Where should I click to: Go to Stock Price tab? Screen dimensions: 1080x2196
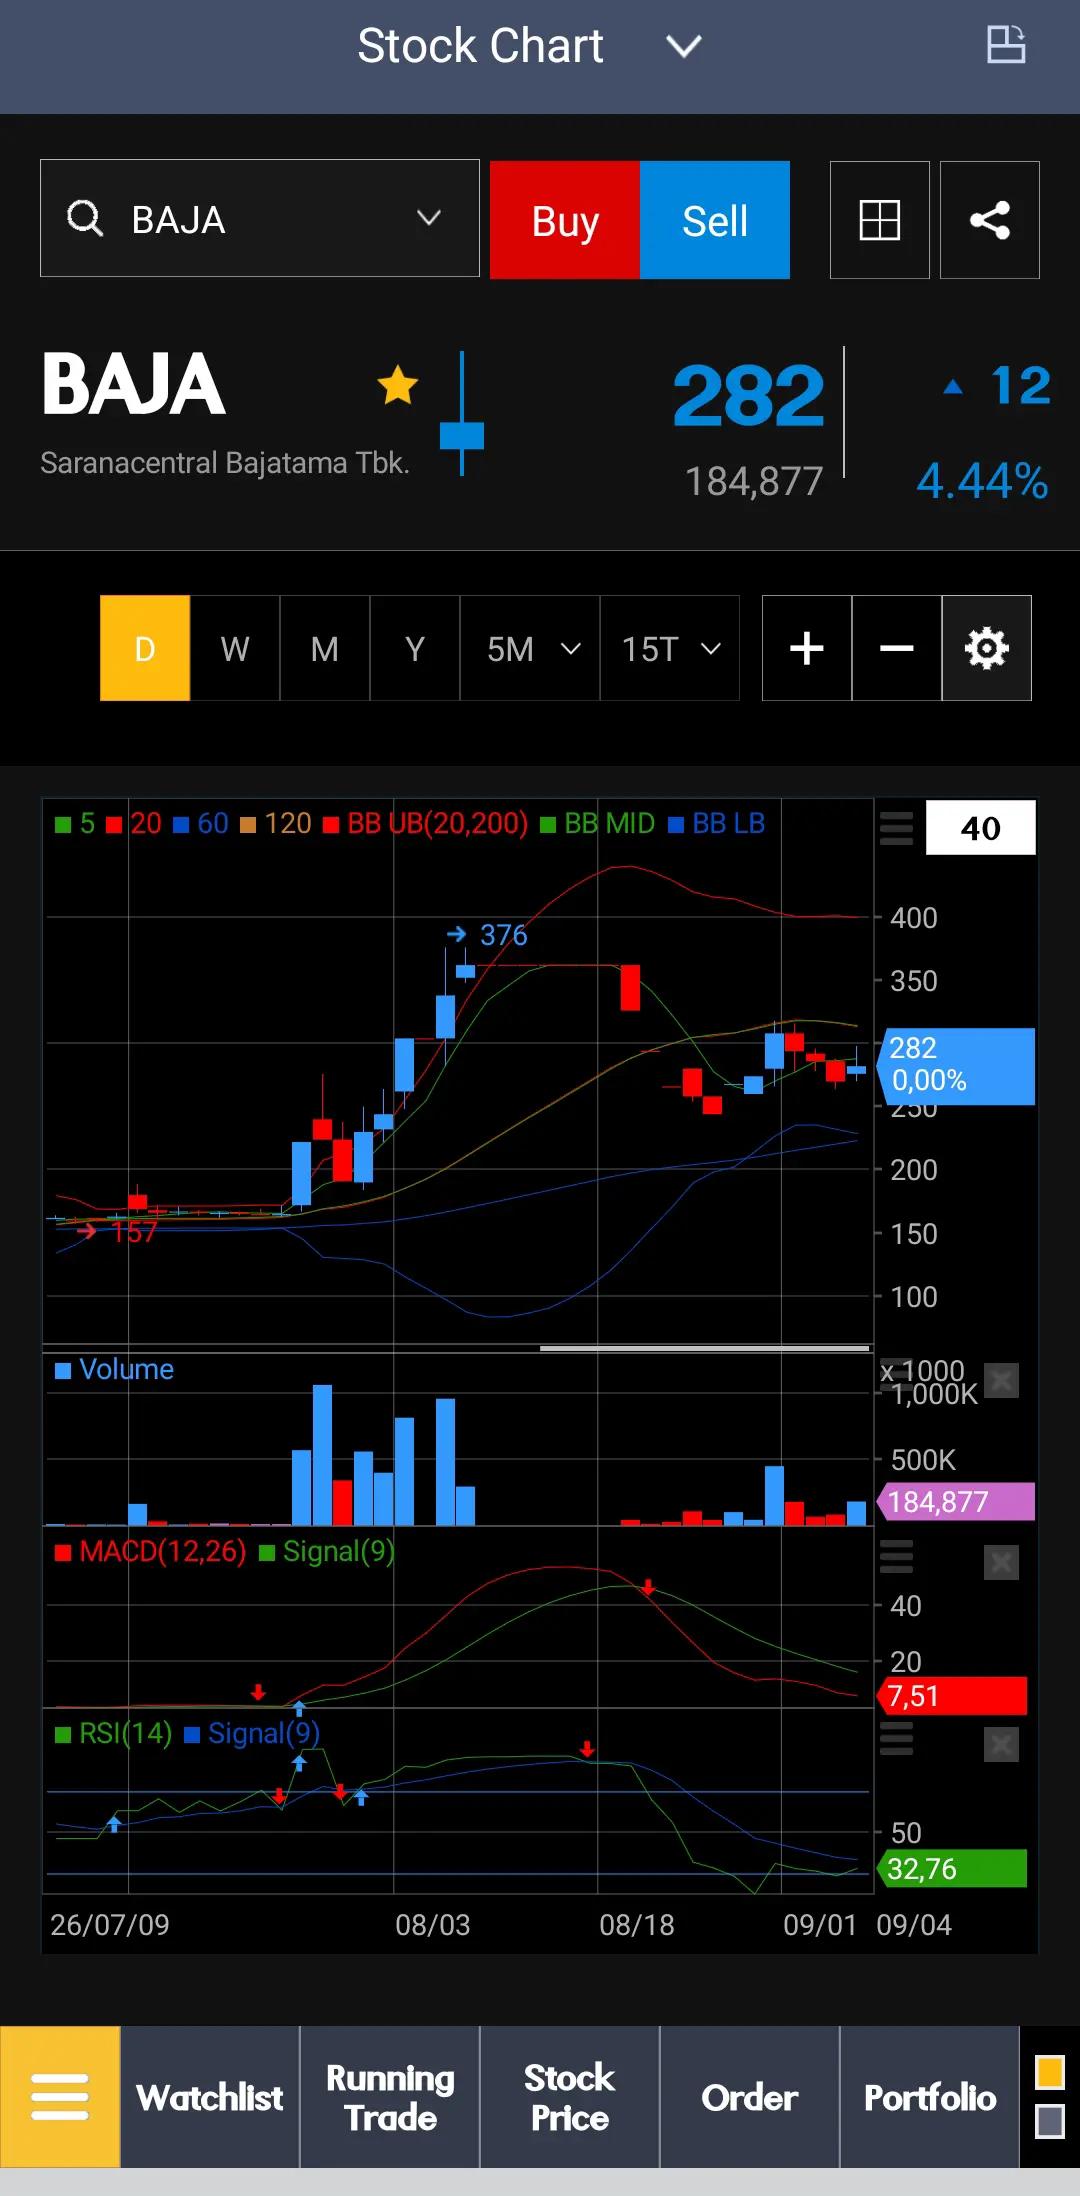(570, 2097)
